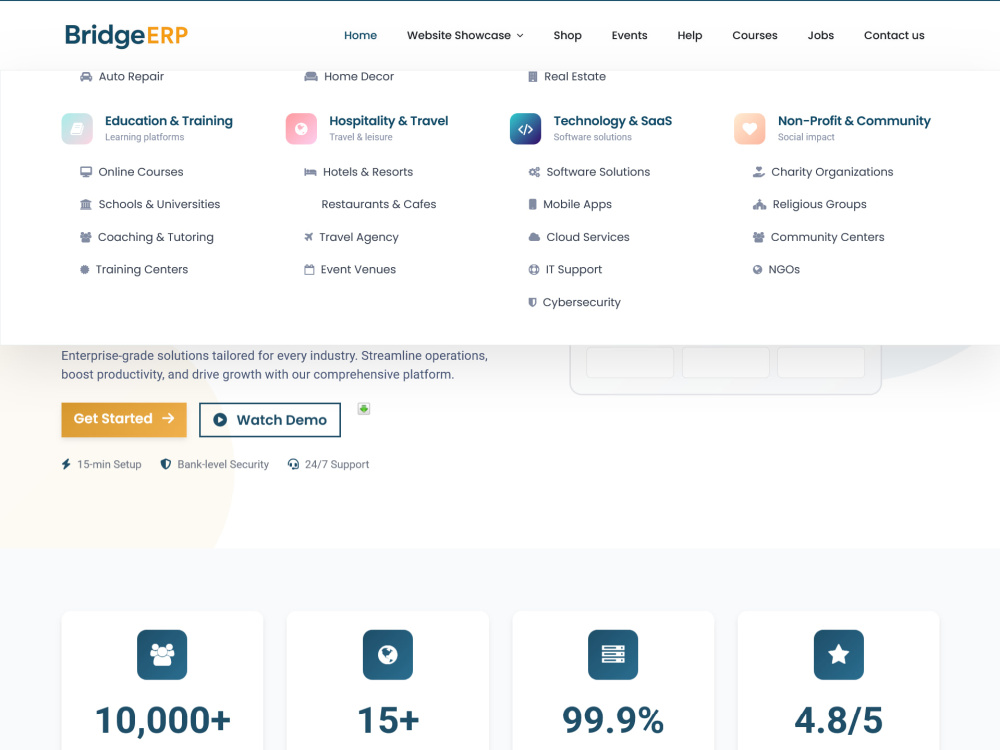
Task: Select Mobile Apps
Action: tap(577, 205)
